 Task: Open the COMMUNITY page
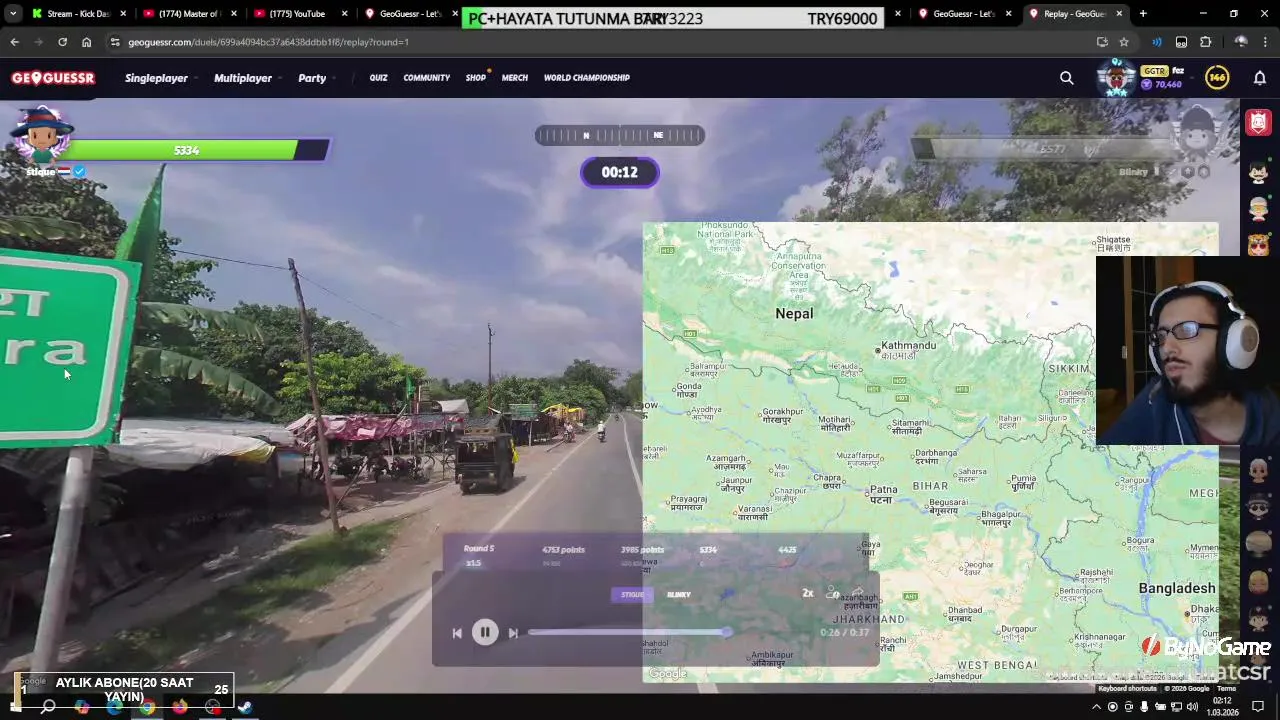click(427, 78)
